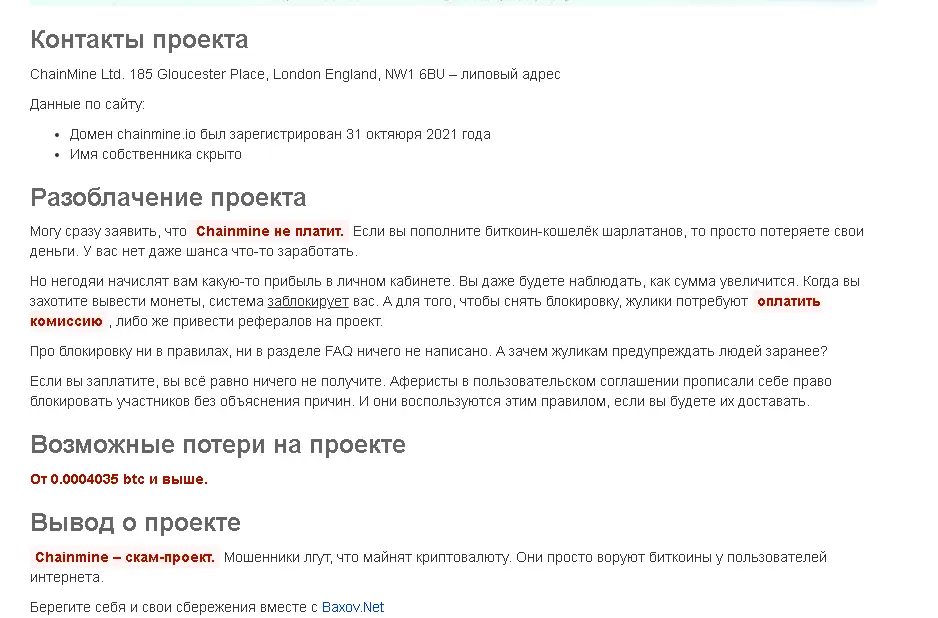The image size is (938, 618).
Task: Click the red phrase «оплатить»
Action: [788, 301]
